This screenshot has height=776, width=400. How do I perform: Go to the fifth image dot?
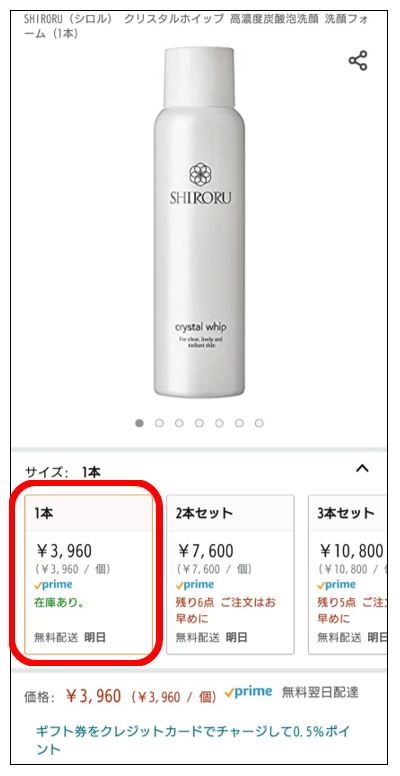(219, 423)
